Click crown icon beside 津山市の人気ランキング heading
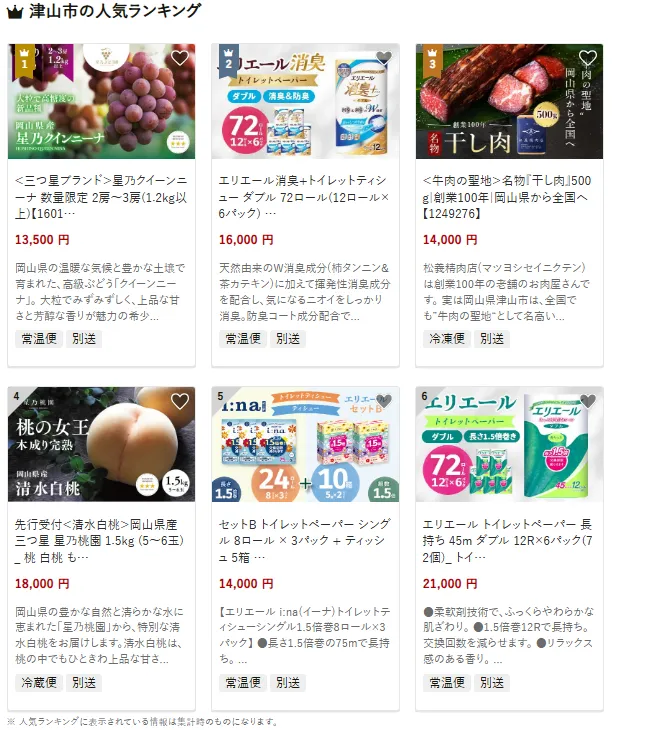The height and width of the screenshot is (730, 649). [15, 12]
